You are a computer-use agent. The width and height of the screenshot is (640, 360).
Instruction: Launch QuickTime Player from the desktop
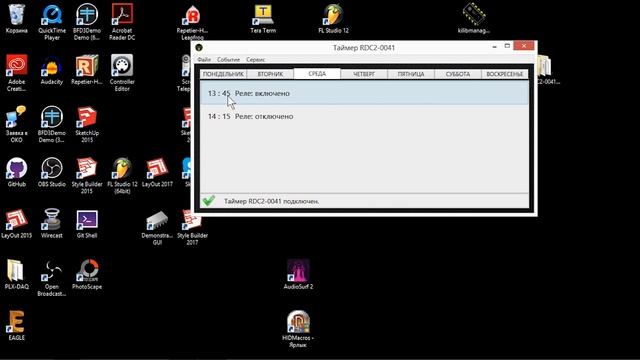pyautogui.click(x=52, y=16)
